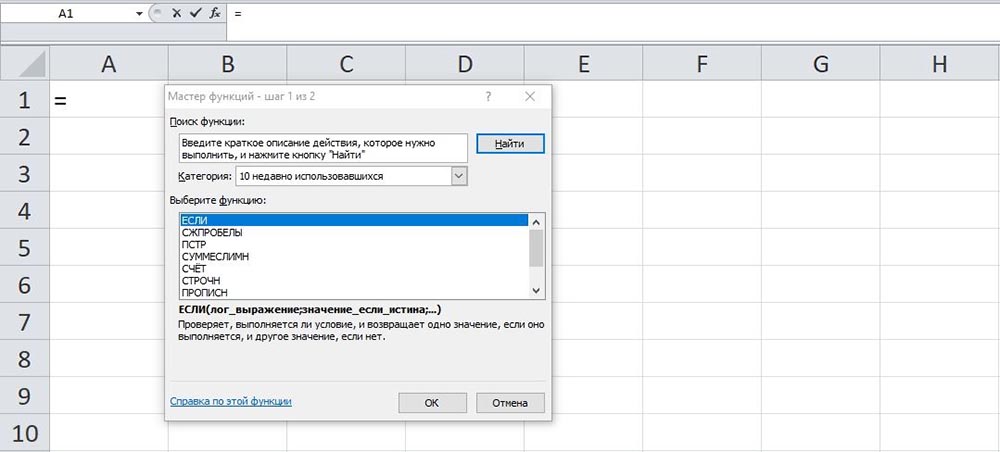Close the Мастер функций dialog with X
The height and width of the screenshot is (452, 1000).
click(x=530, y=97)
